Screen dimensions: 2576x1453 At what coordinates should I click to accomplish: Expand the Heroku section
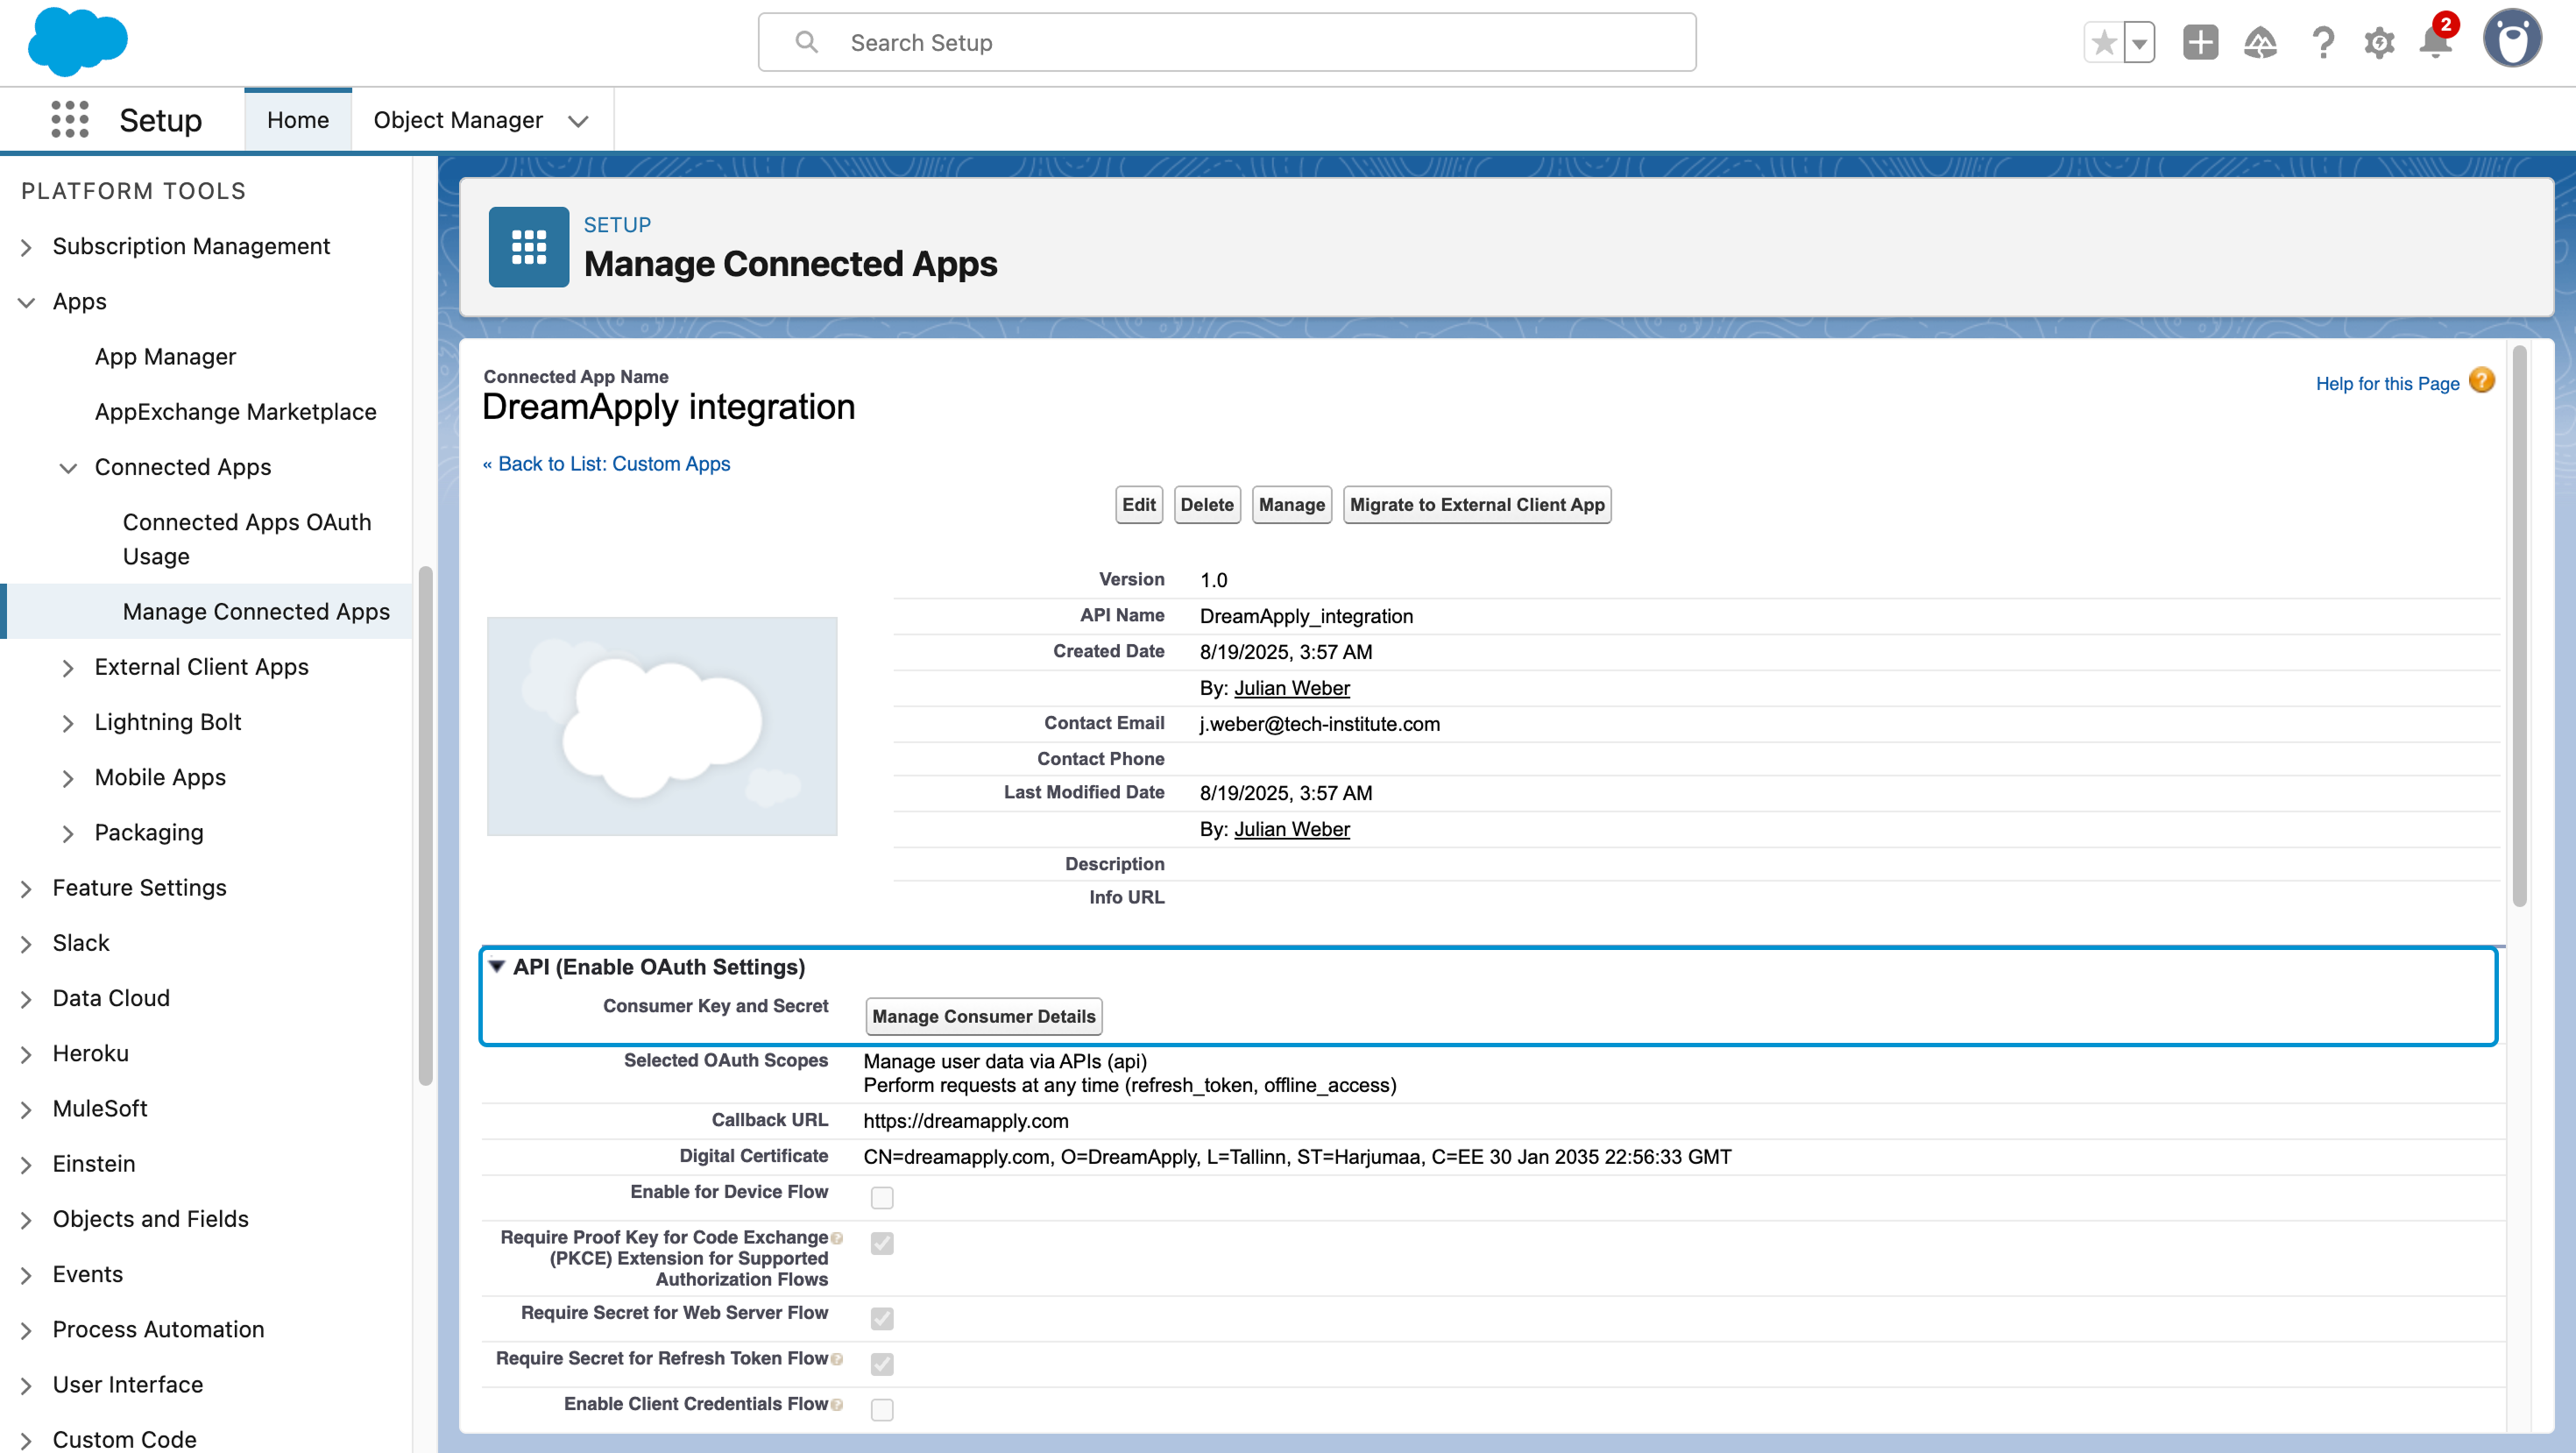26,1055
